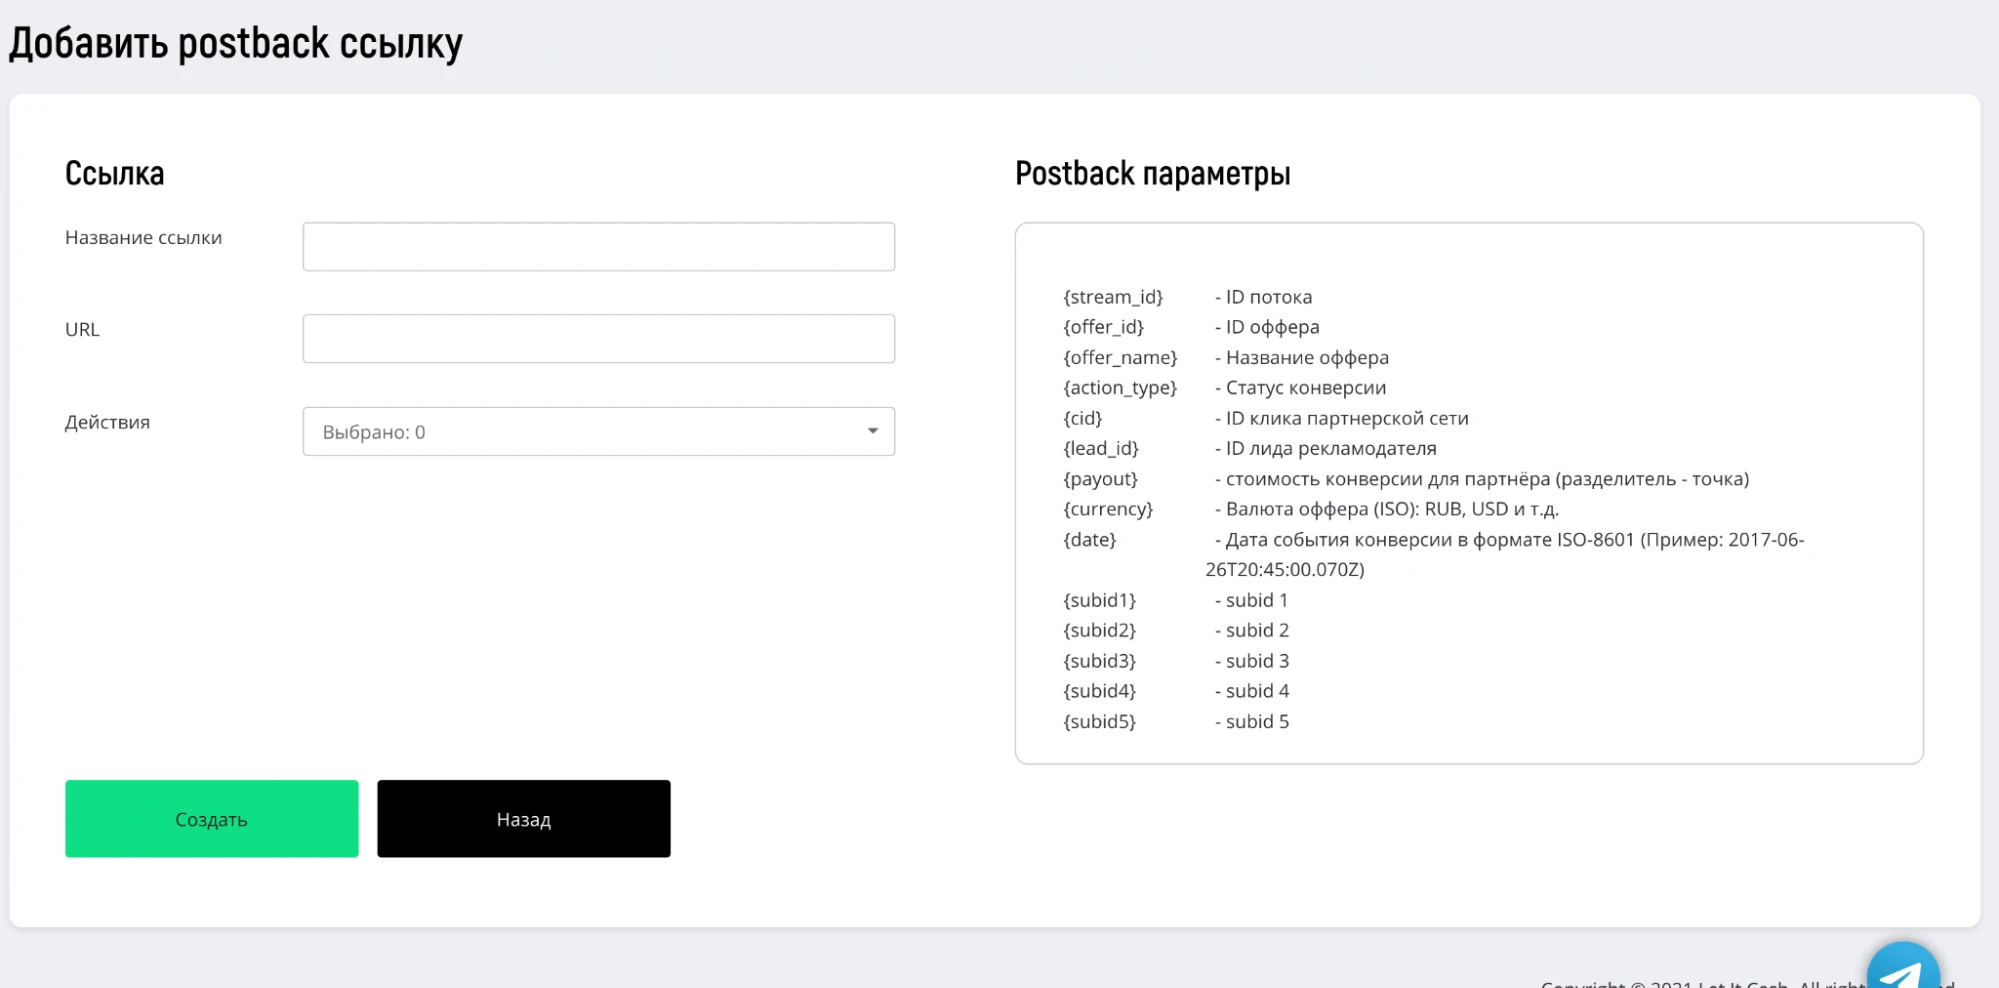Select the {date} parameter text
1999x988 pixels.
1089,539
